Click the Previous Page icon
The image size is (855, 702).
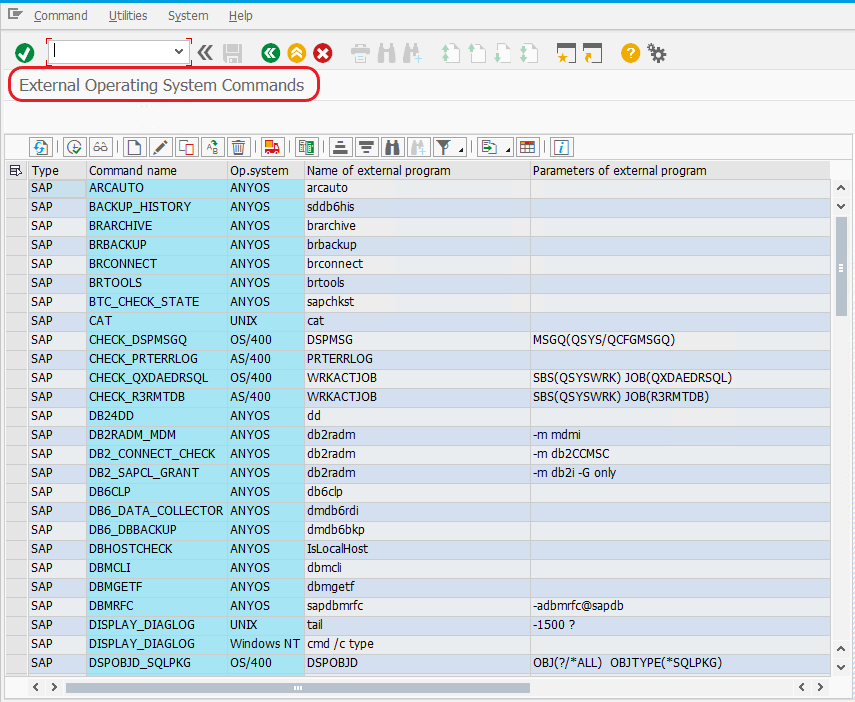pyautogui.click(x=477, y=53)
